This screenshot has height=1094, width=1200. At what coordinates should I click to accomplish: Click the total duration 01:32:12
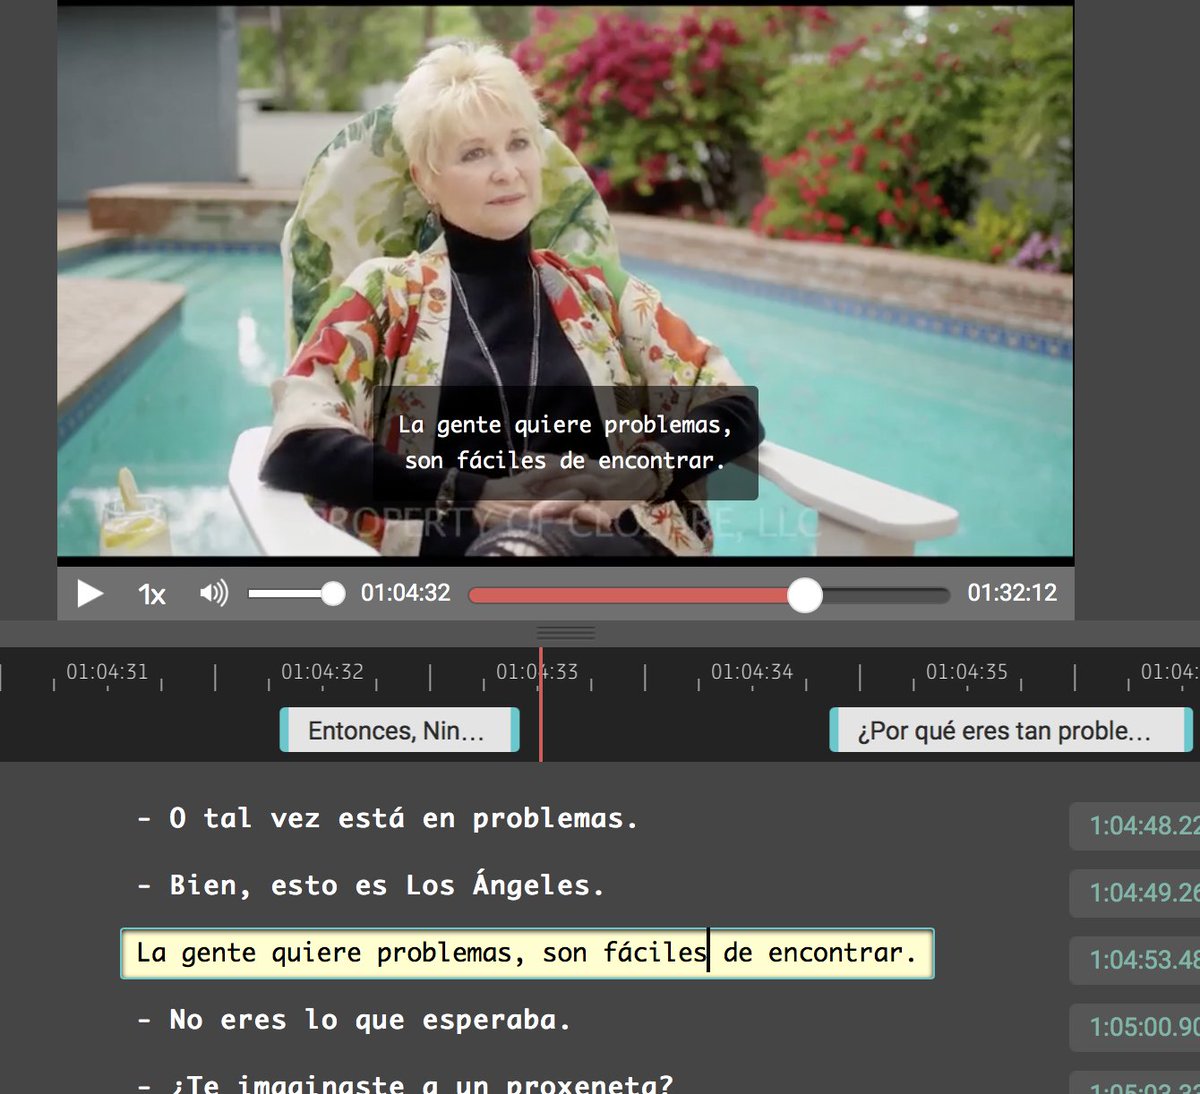pos(1012,593)
